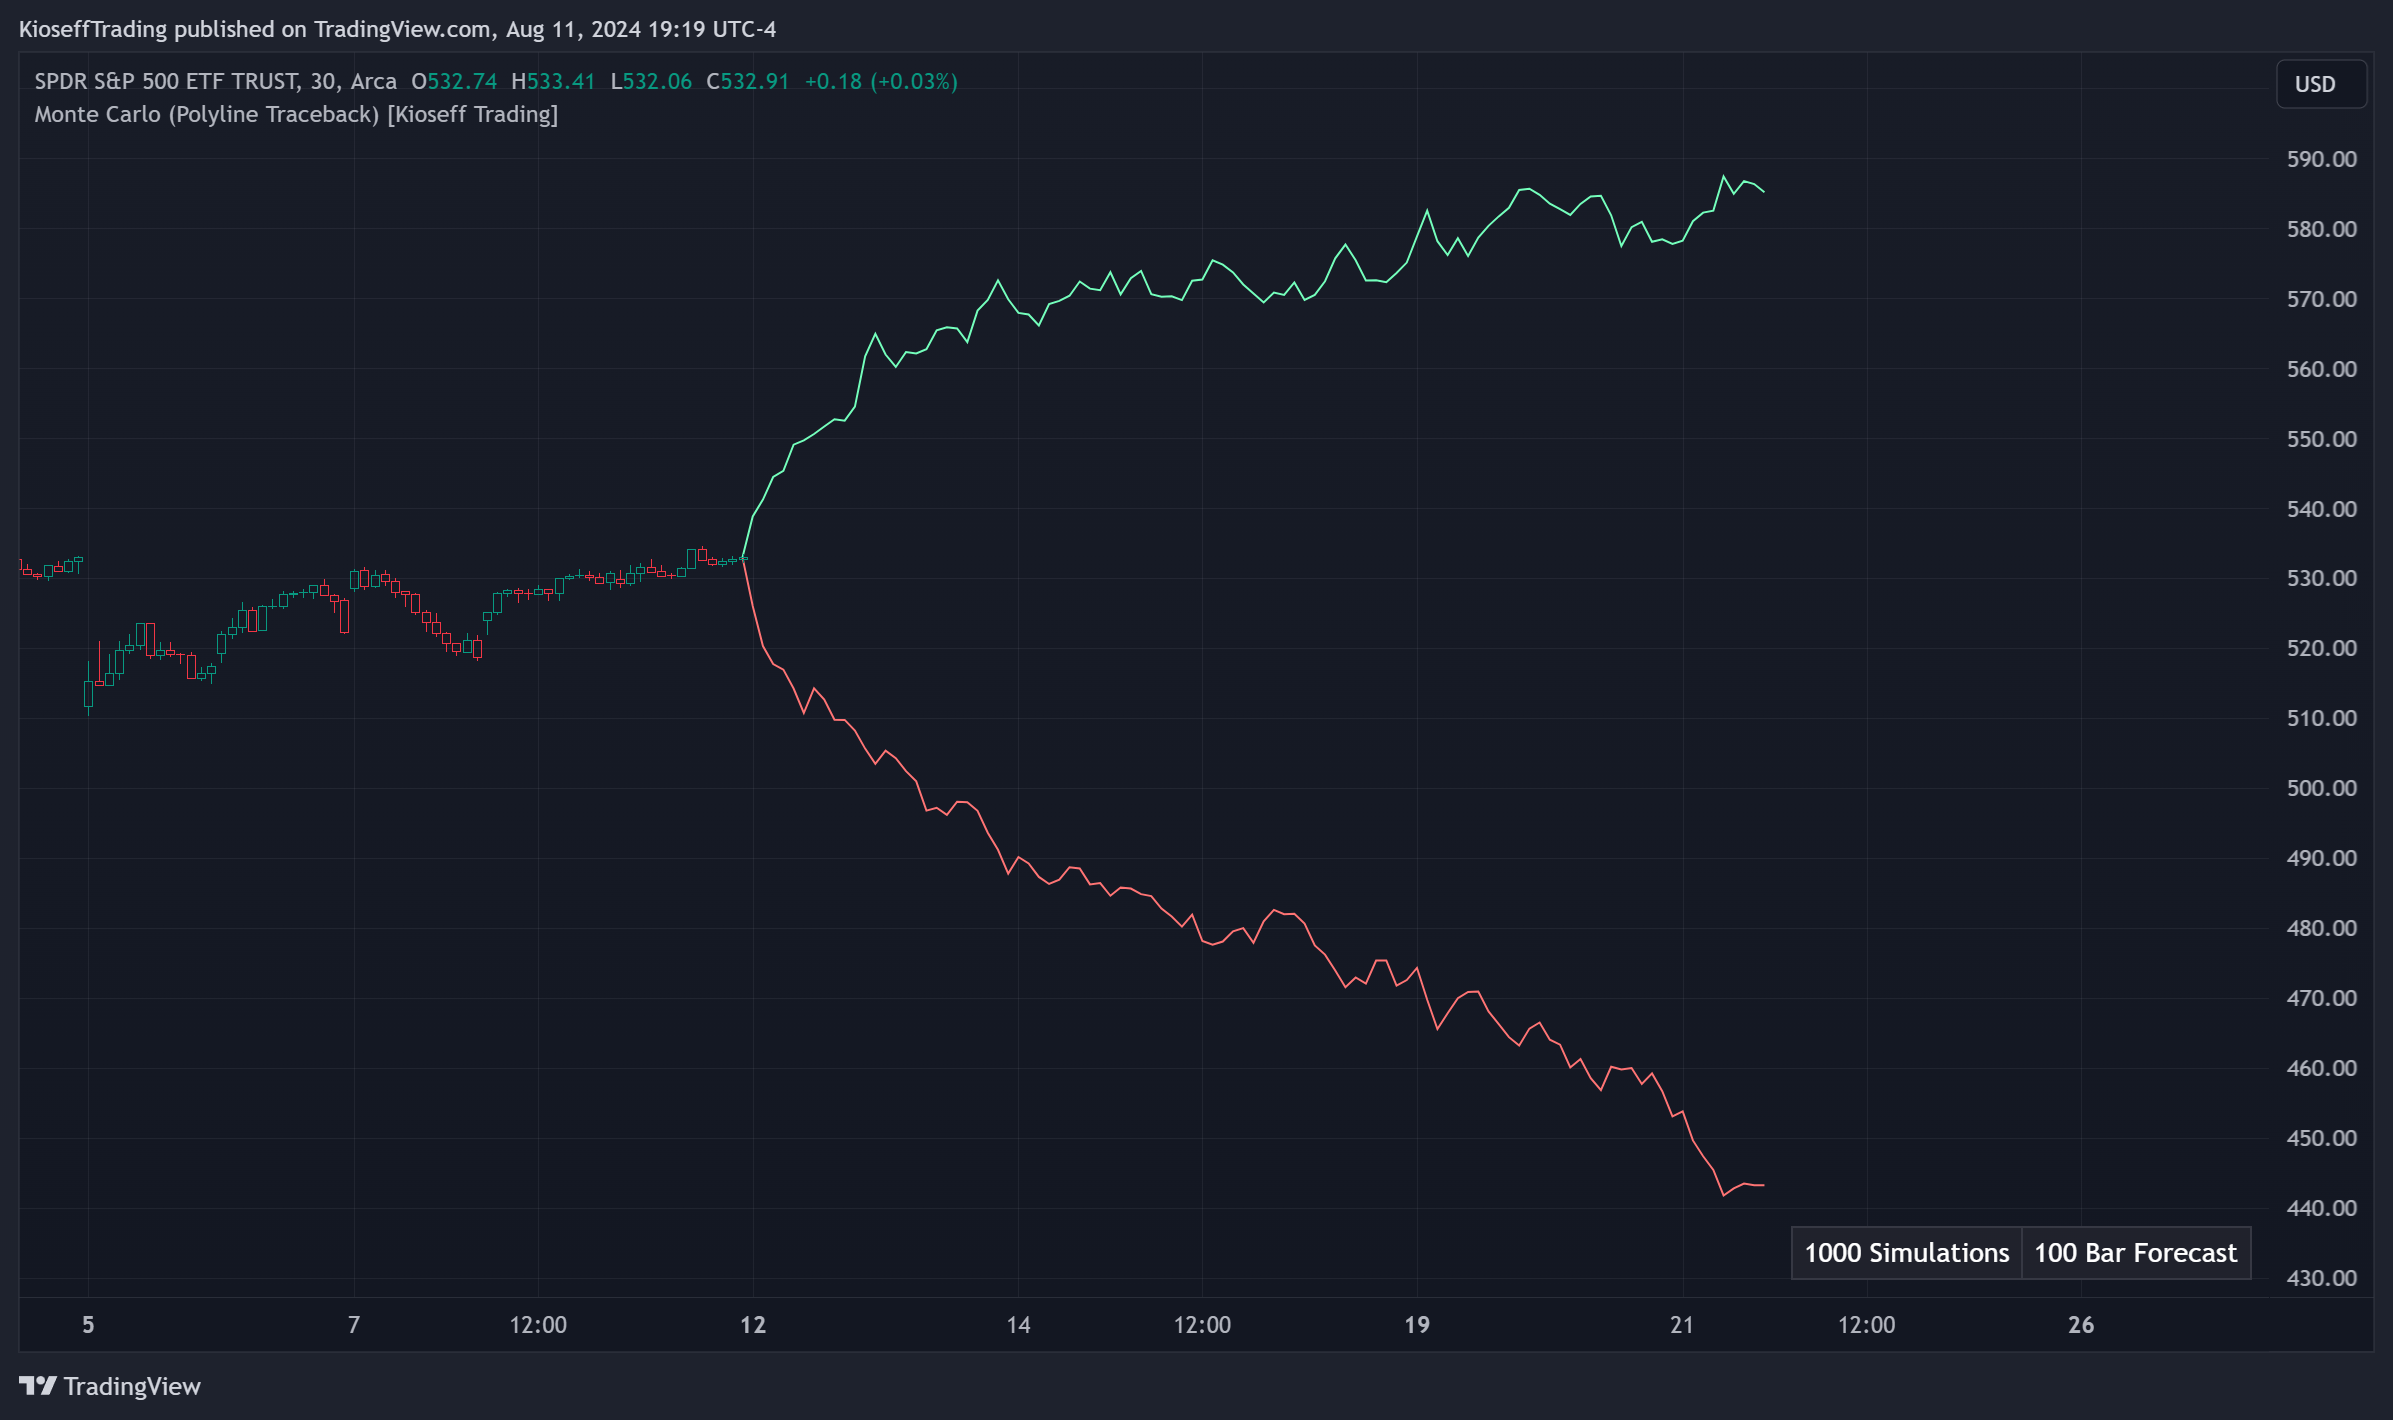Click the 430.00 price axis label
Screen dimensions: 2393x1420
[x=2322, y=1278]
